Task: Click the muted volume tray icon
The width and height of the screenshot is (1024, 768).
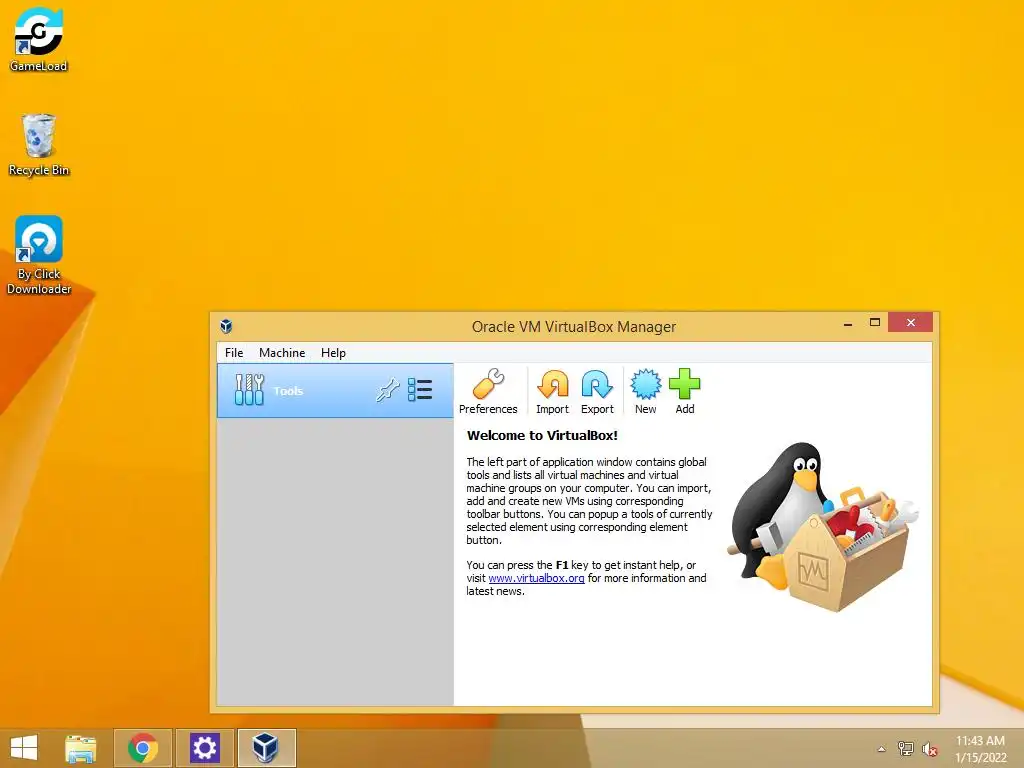Action: [x=929, y=749]
